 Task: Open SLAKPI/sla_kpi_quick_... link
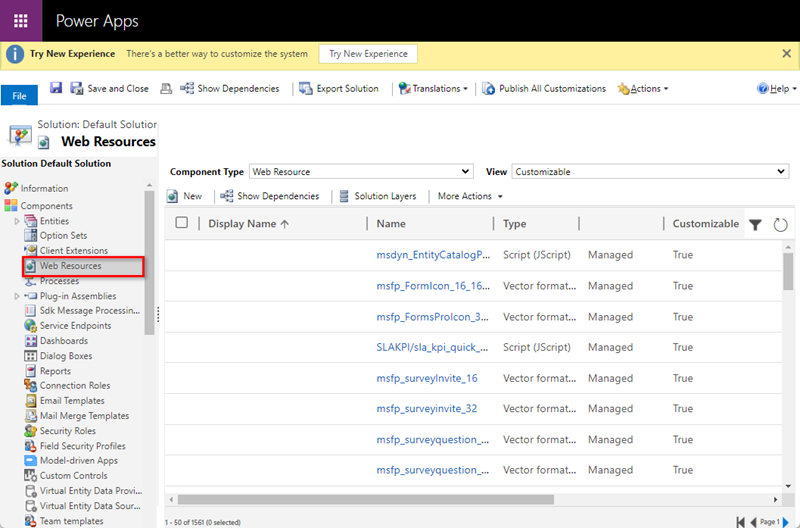point(432,347)
